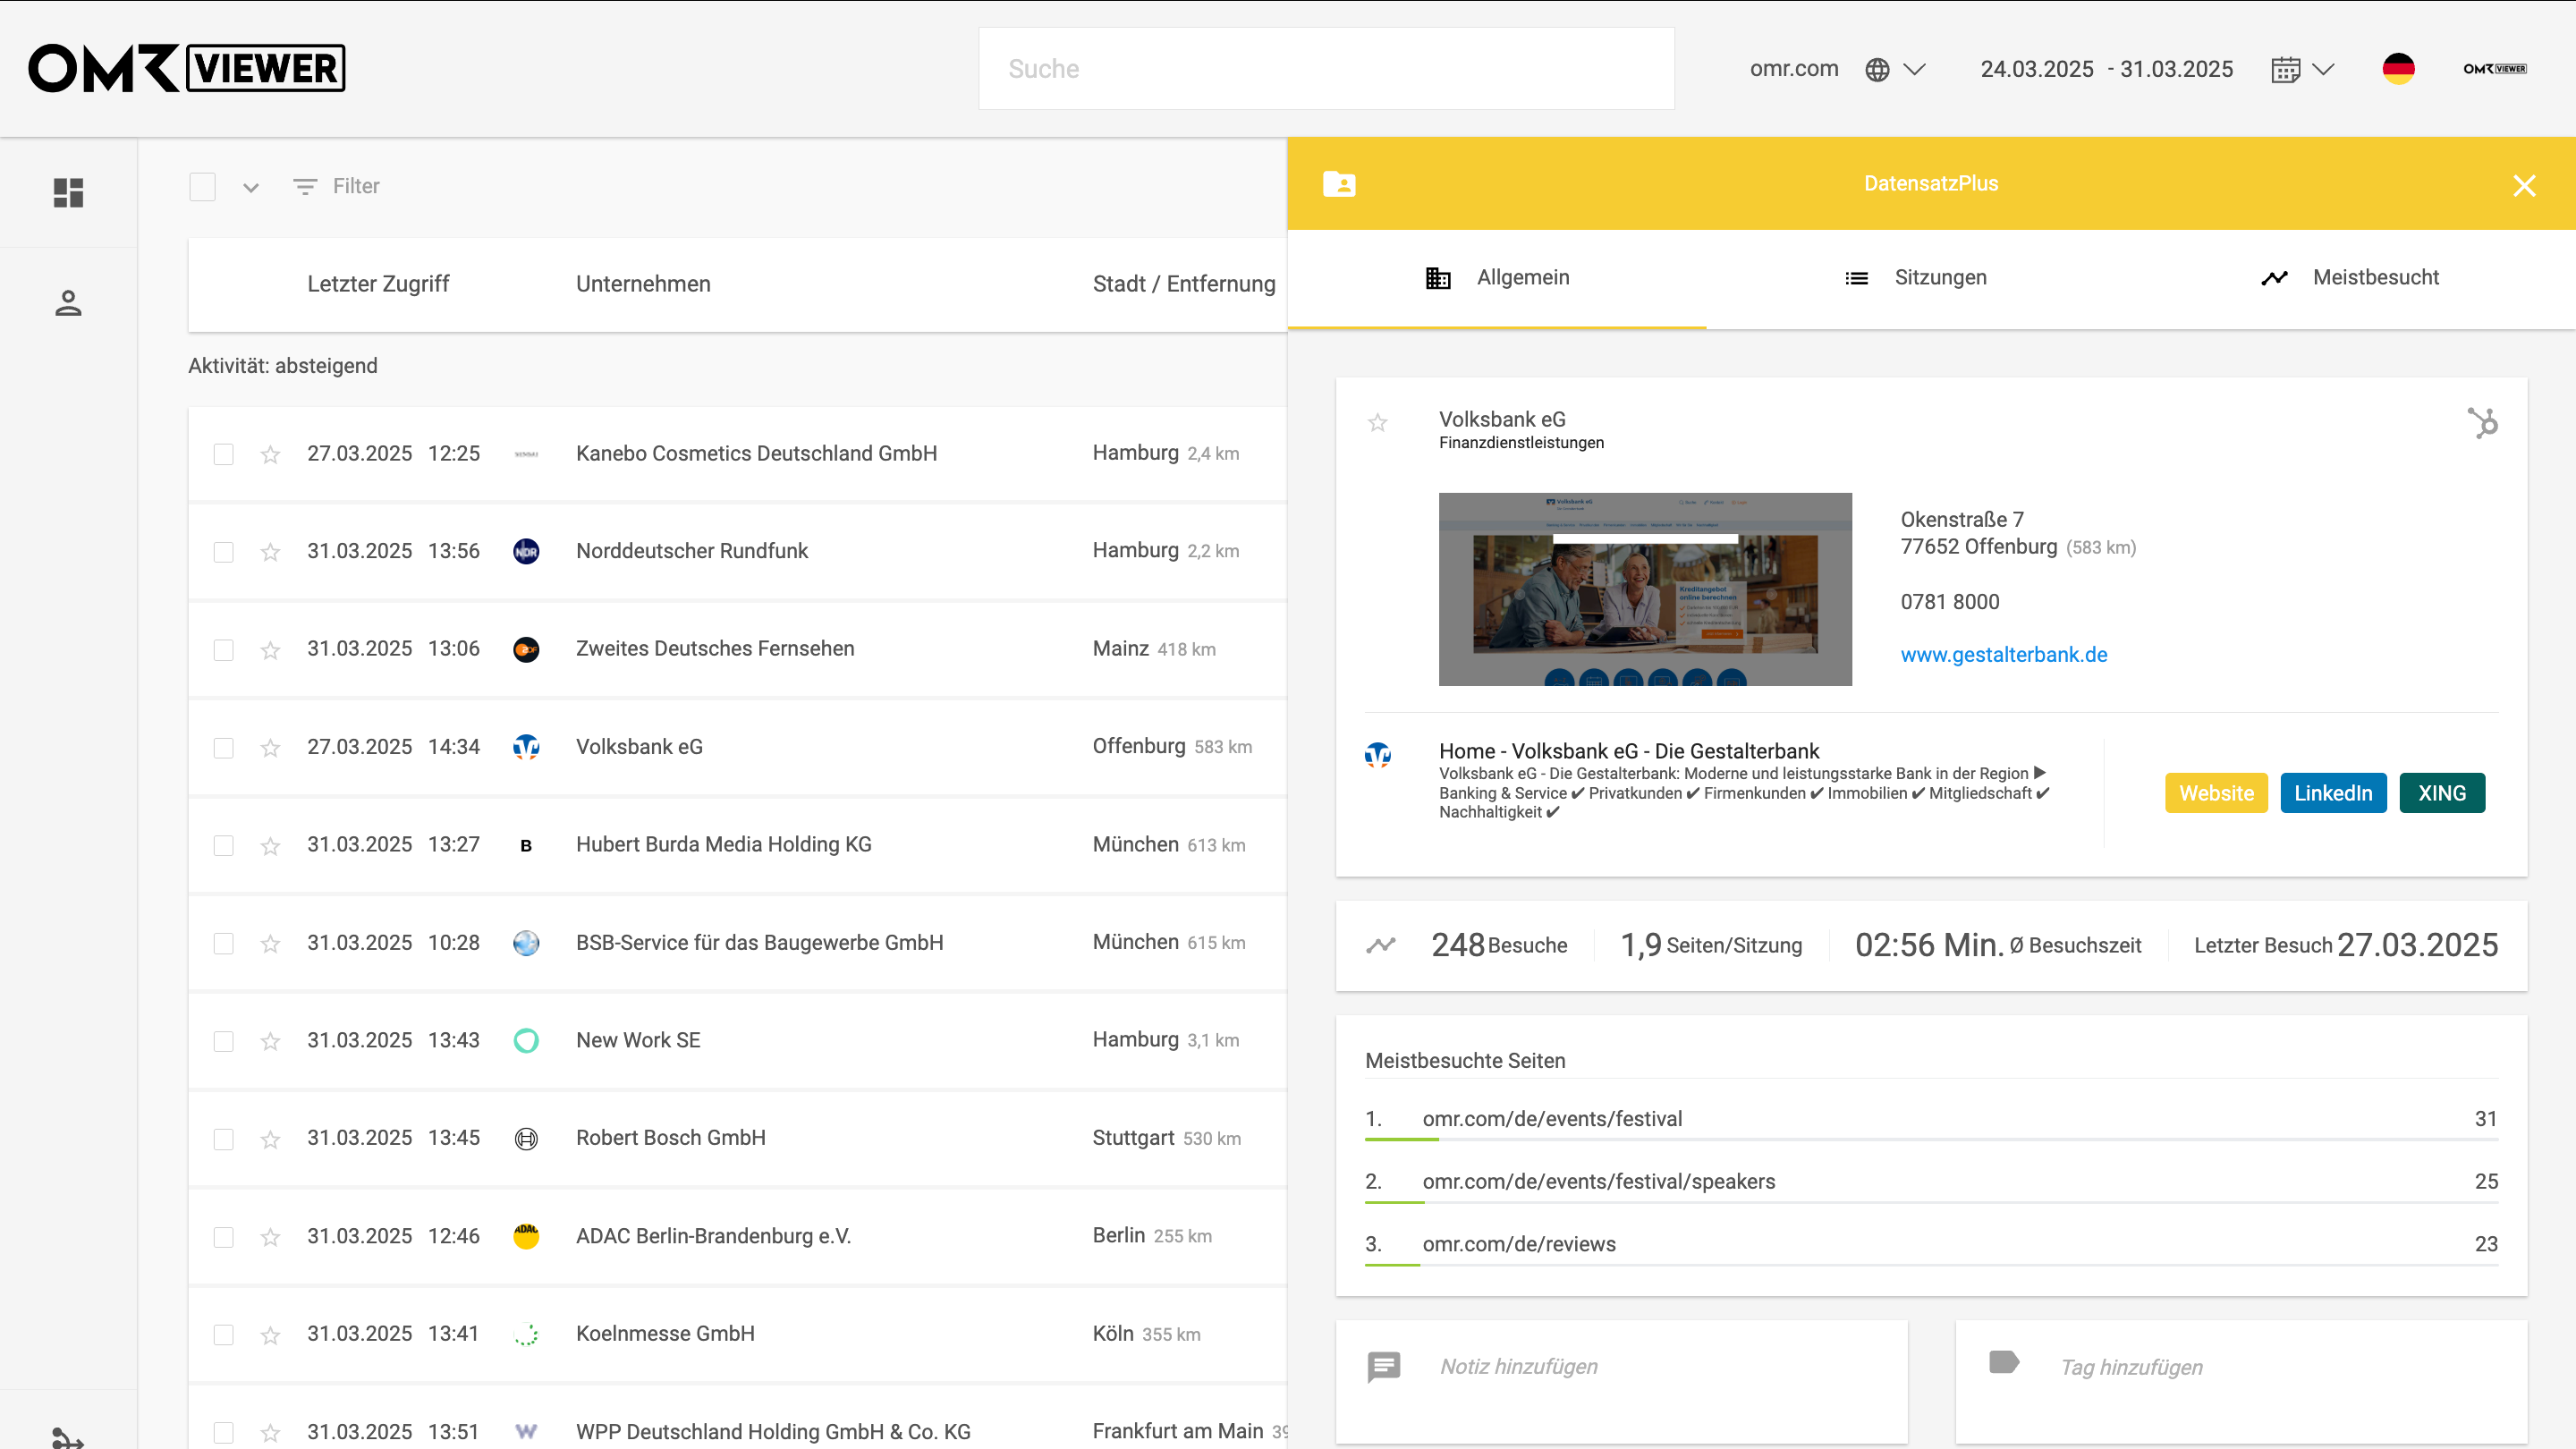Click the person icon in left sidebar

point(68,303)
